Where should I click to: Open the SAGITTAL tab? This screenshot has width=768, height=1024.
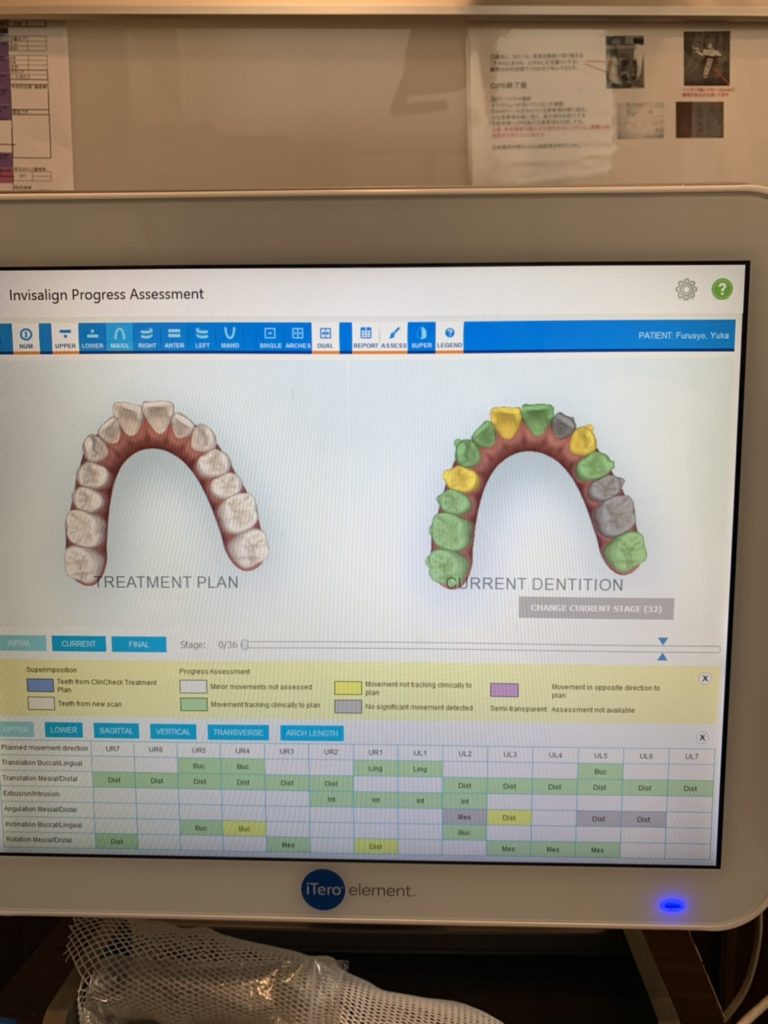[116, 731]
